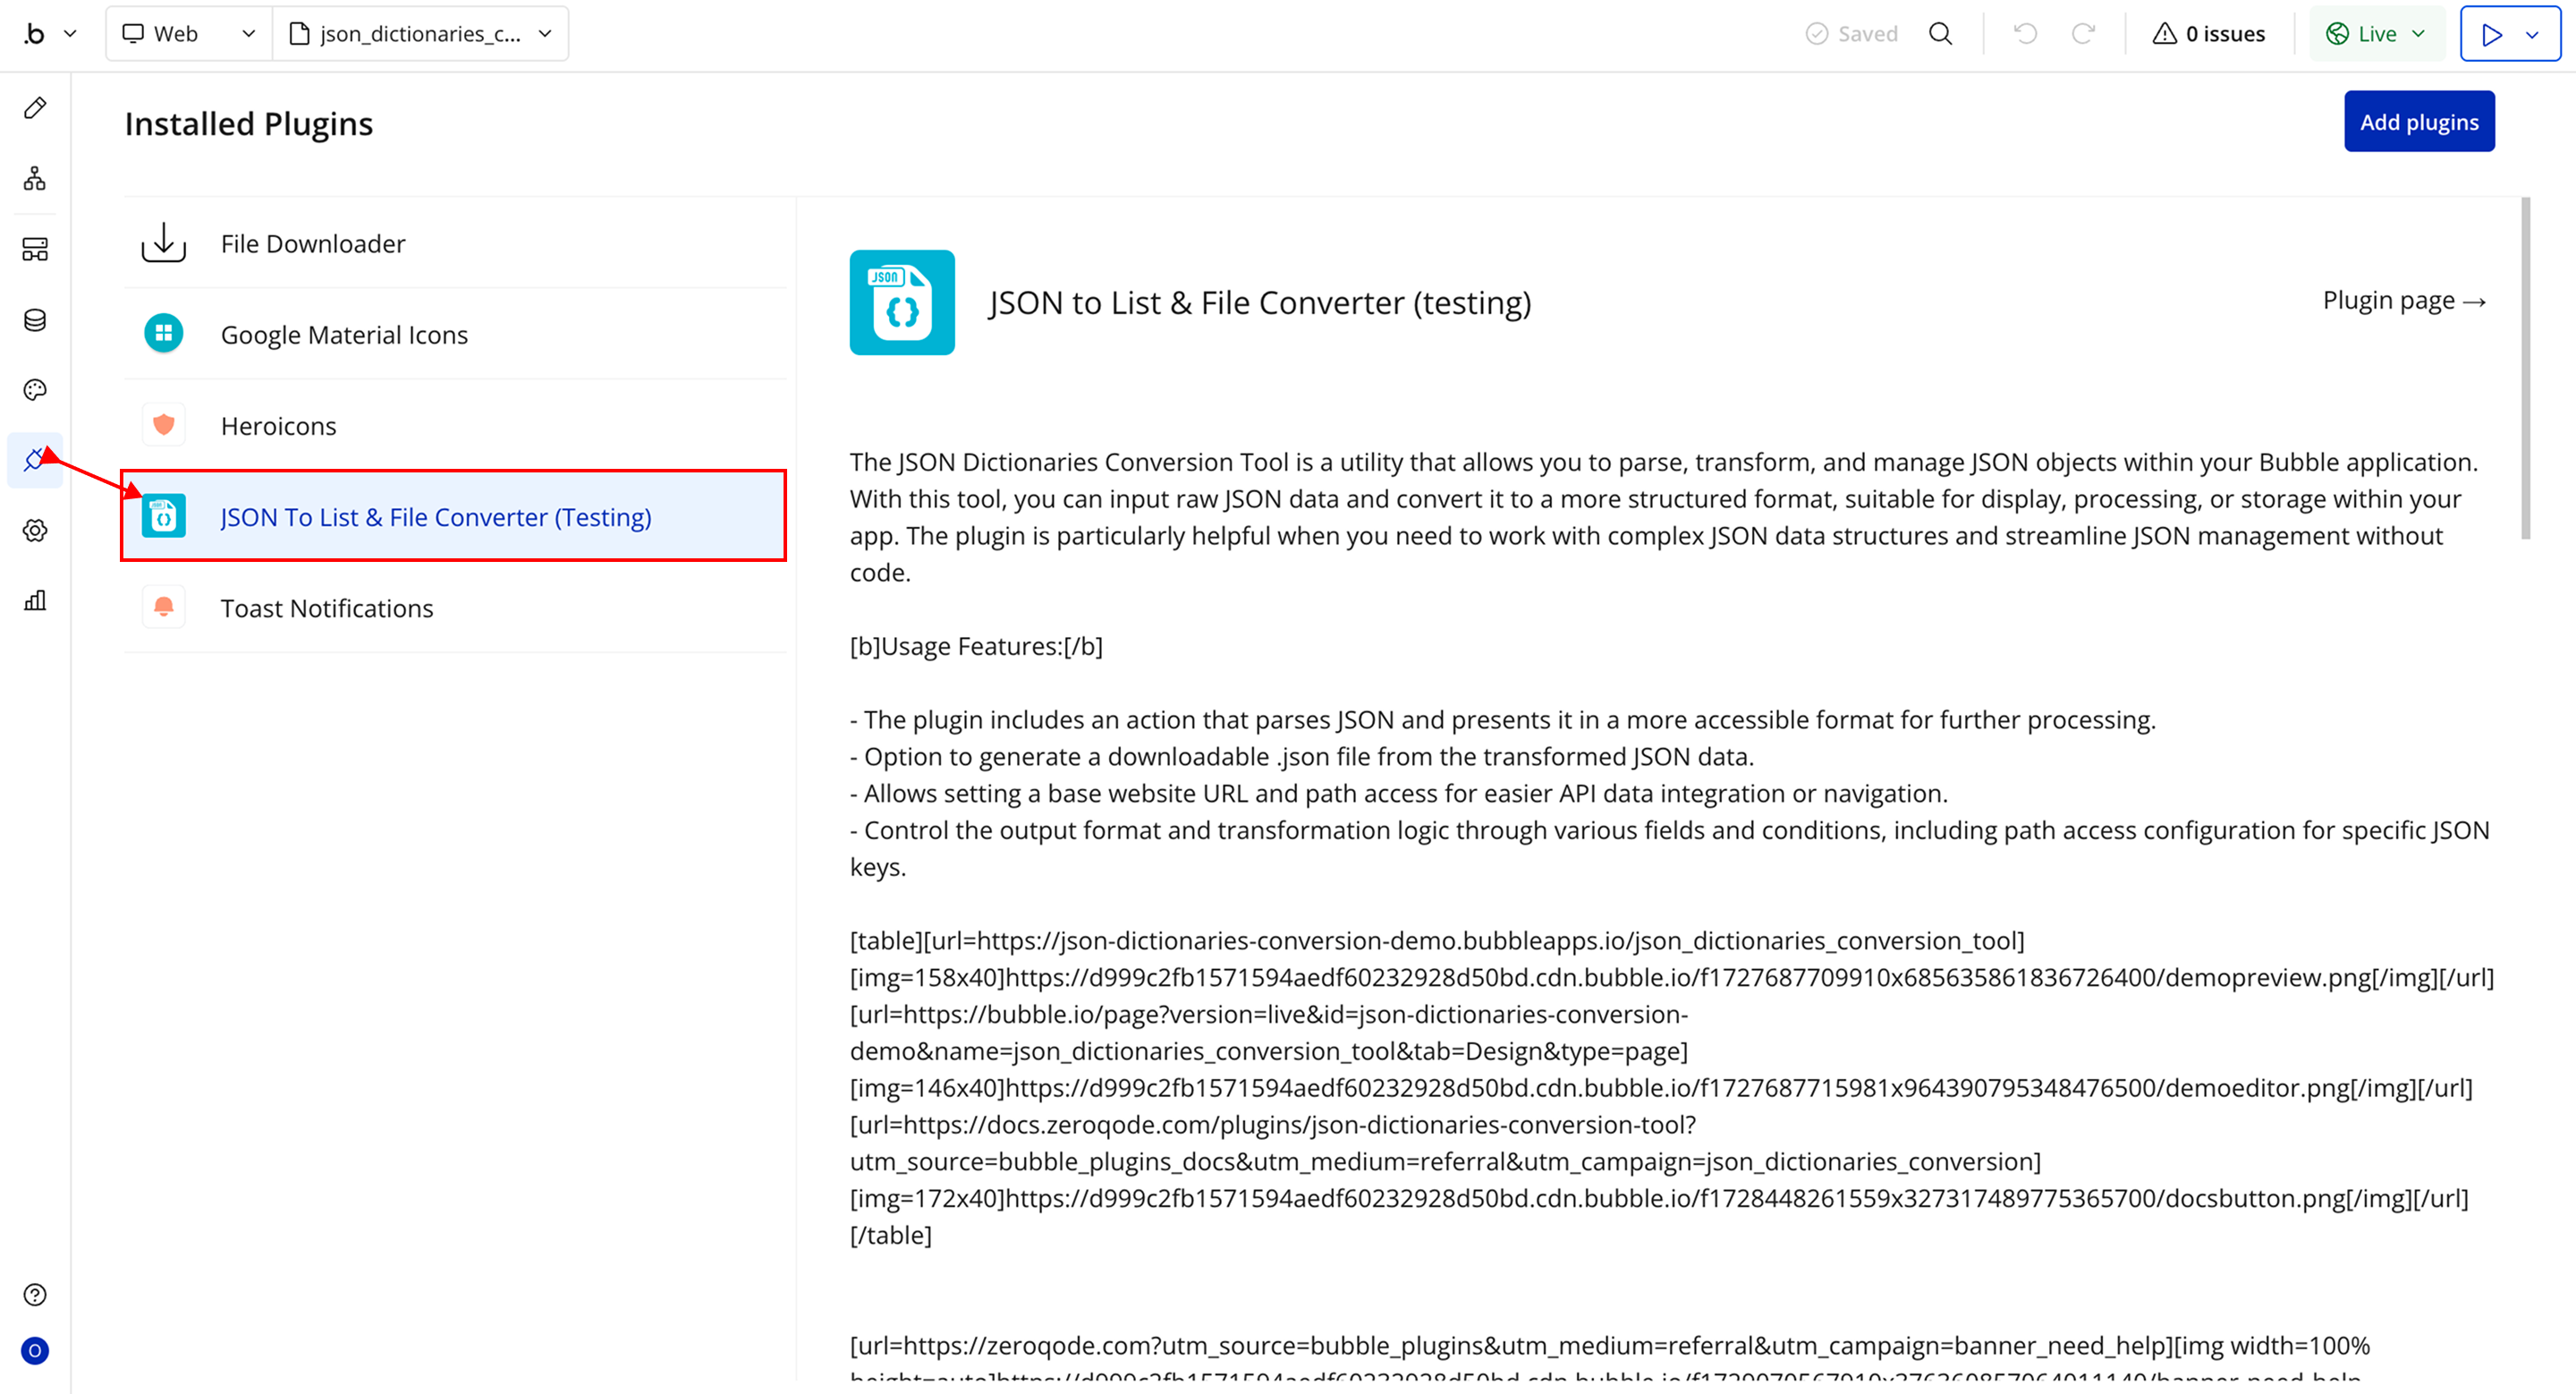Open the Data tab database icon

coord(35,320)
